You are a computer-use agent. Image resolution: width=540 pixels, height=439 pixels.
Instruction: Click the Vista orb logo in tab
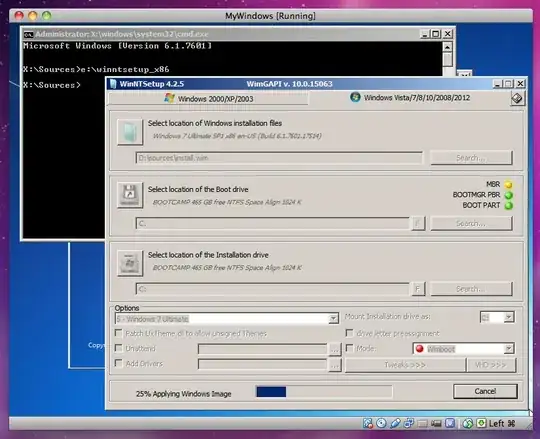pyautogui.click(x=355, y=97)
